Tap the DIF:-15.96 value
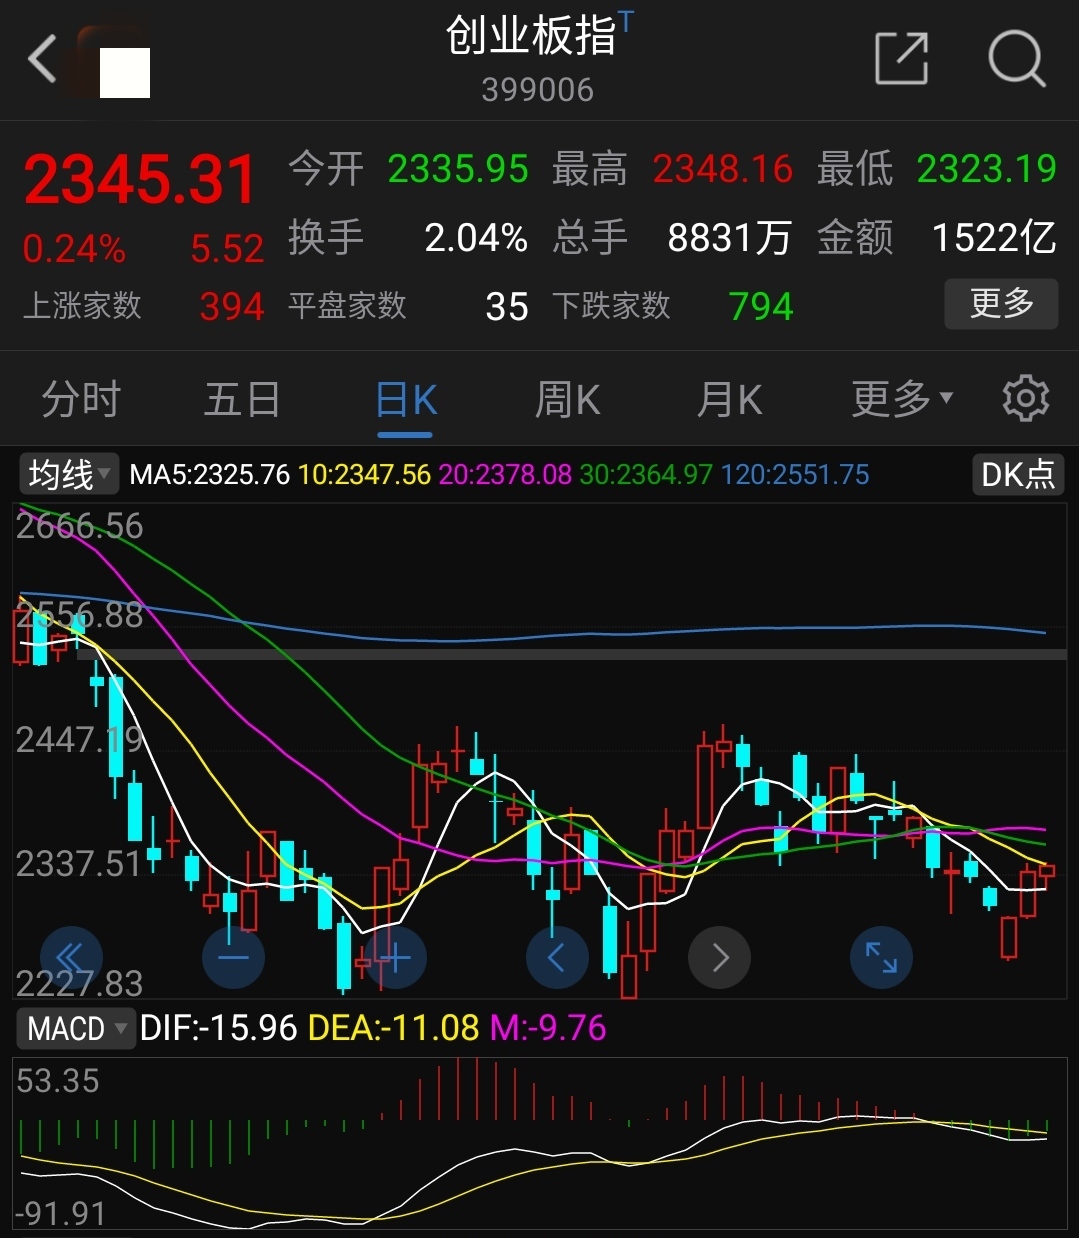The height and width of the screenshot is (1238, 1079). (219, 1028)
